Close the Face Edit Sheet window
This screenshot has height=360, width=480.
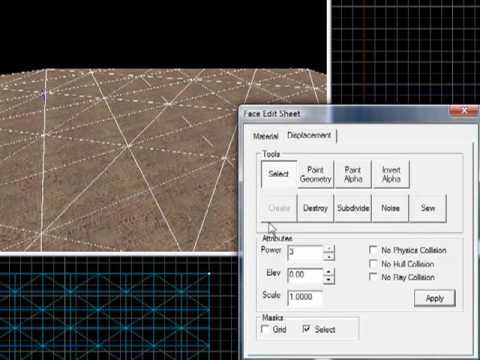(464, 110)
